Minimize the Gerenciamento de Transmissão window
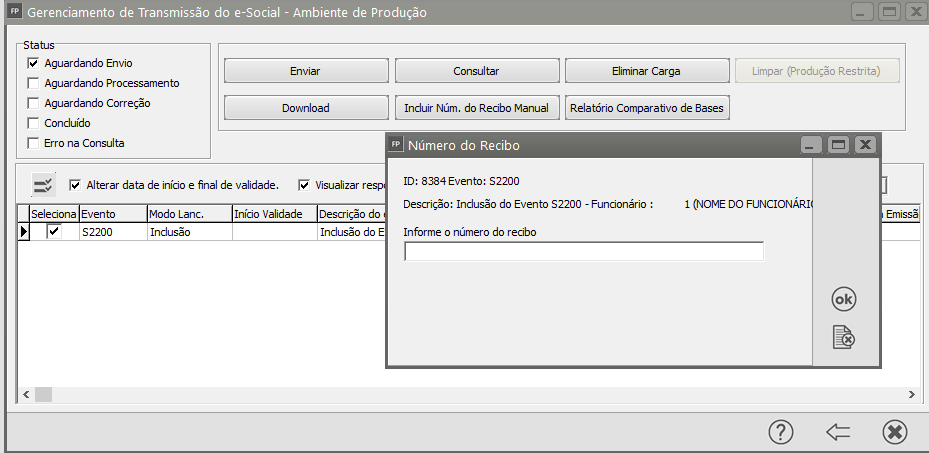 (863, 12)
